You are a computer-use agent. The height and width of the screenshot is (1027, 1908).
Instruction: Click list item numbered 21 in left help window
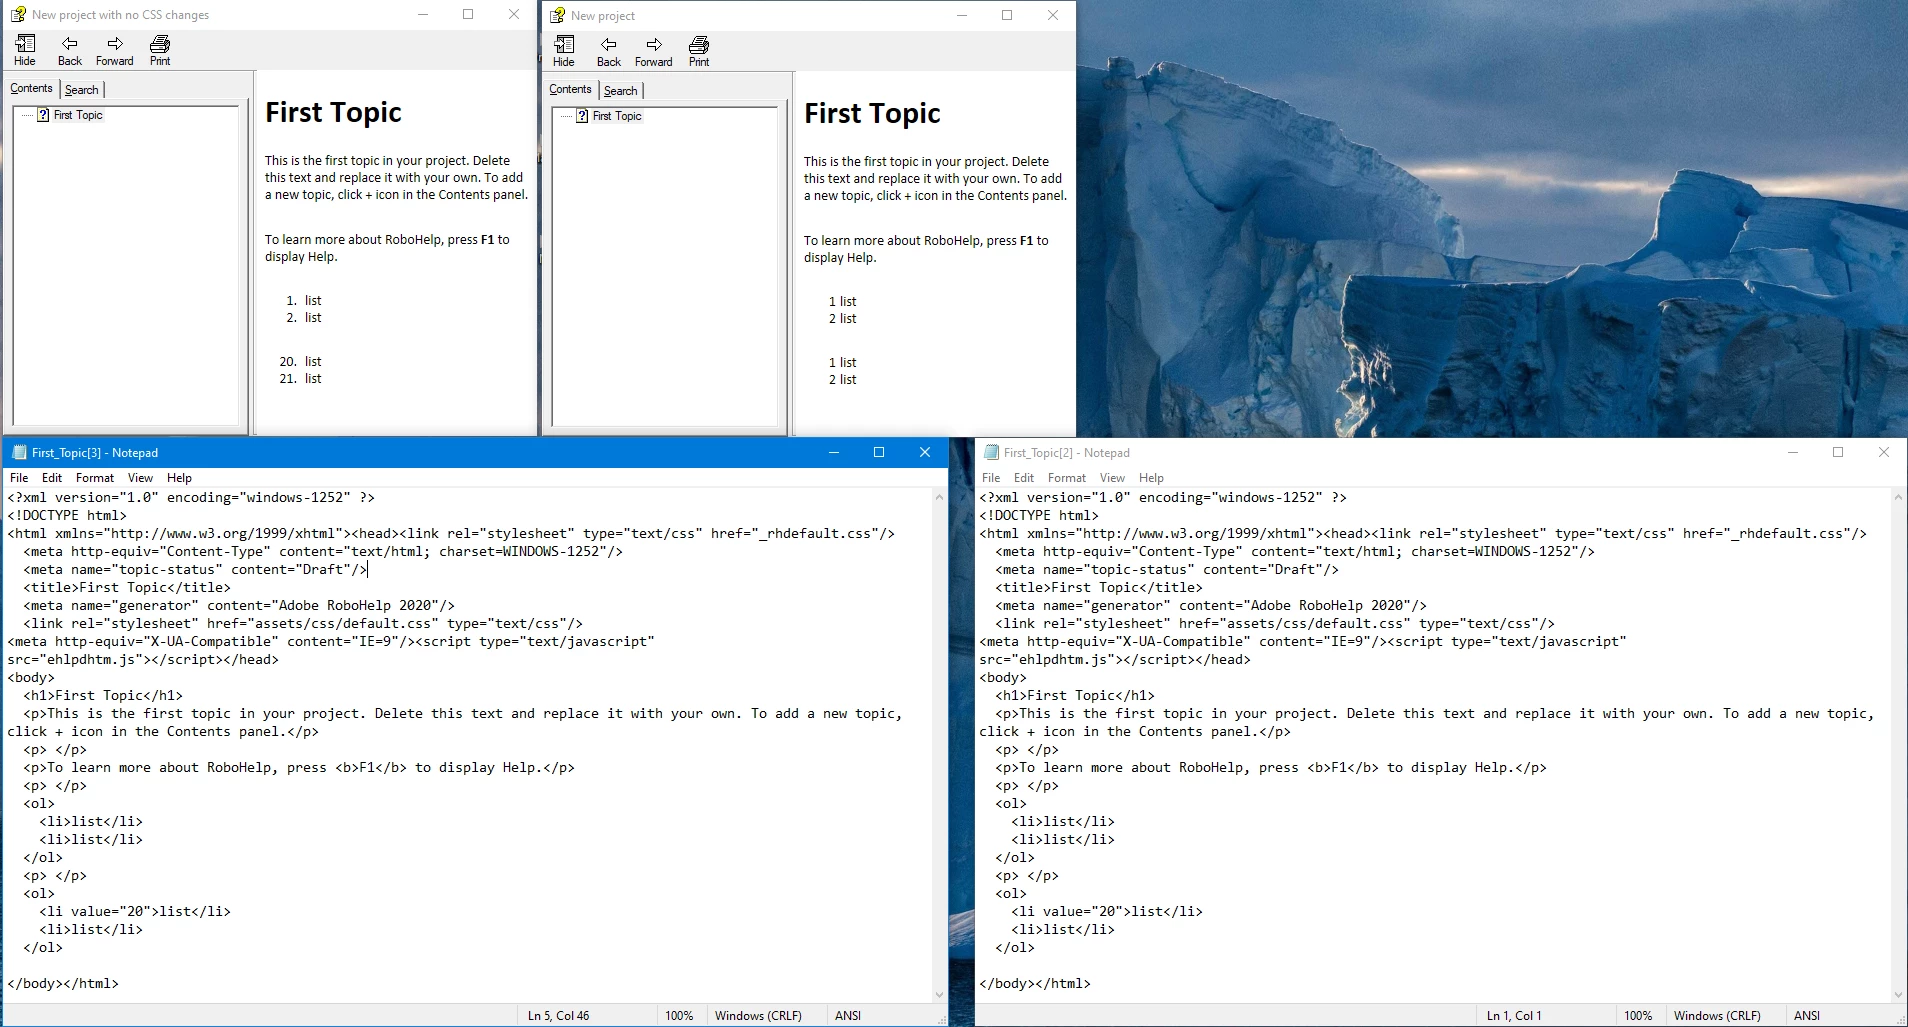pyautogui.click(x=301, y=378)
